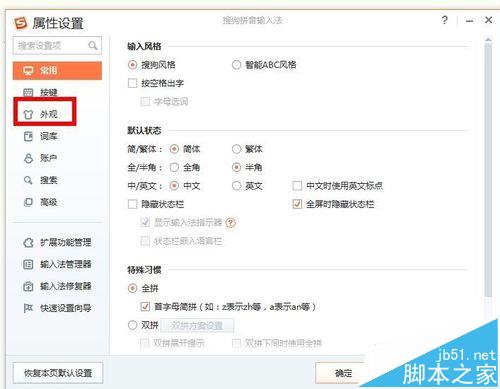Click the vertical scrollbar thumb
Image resolution: width=500 pixels, height=389 pixels.
point(488,169)
